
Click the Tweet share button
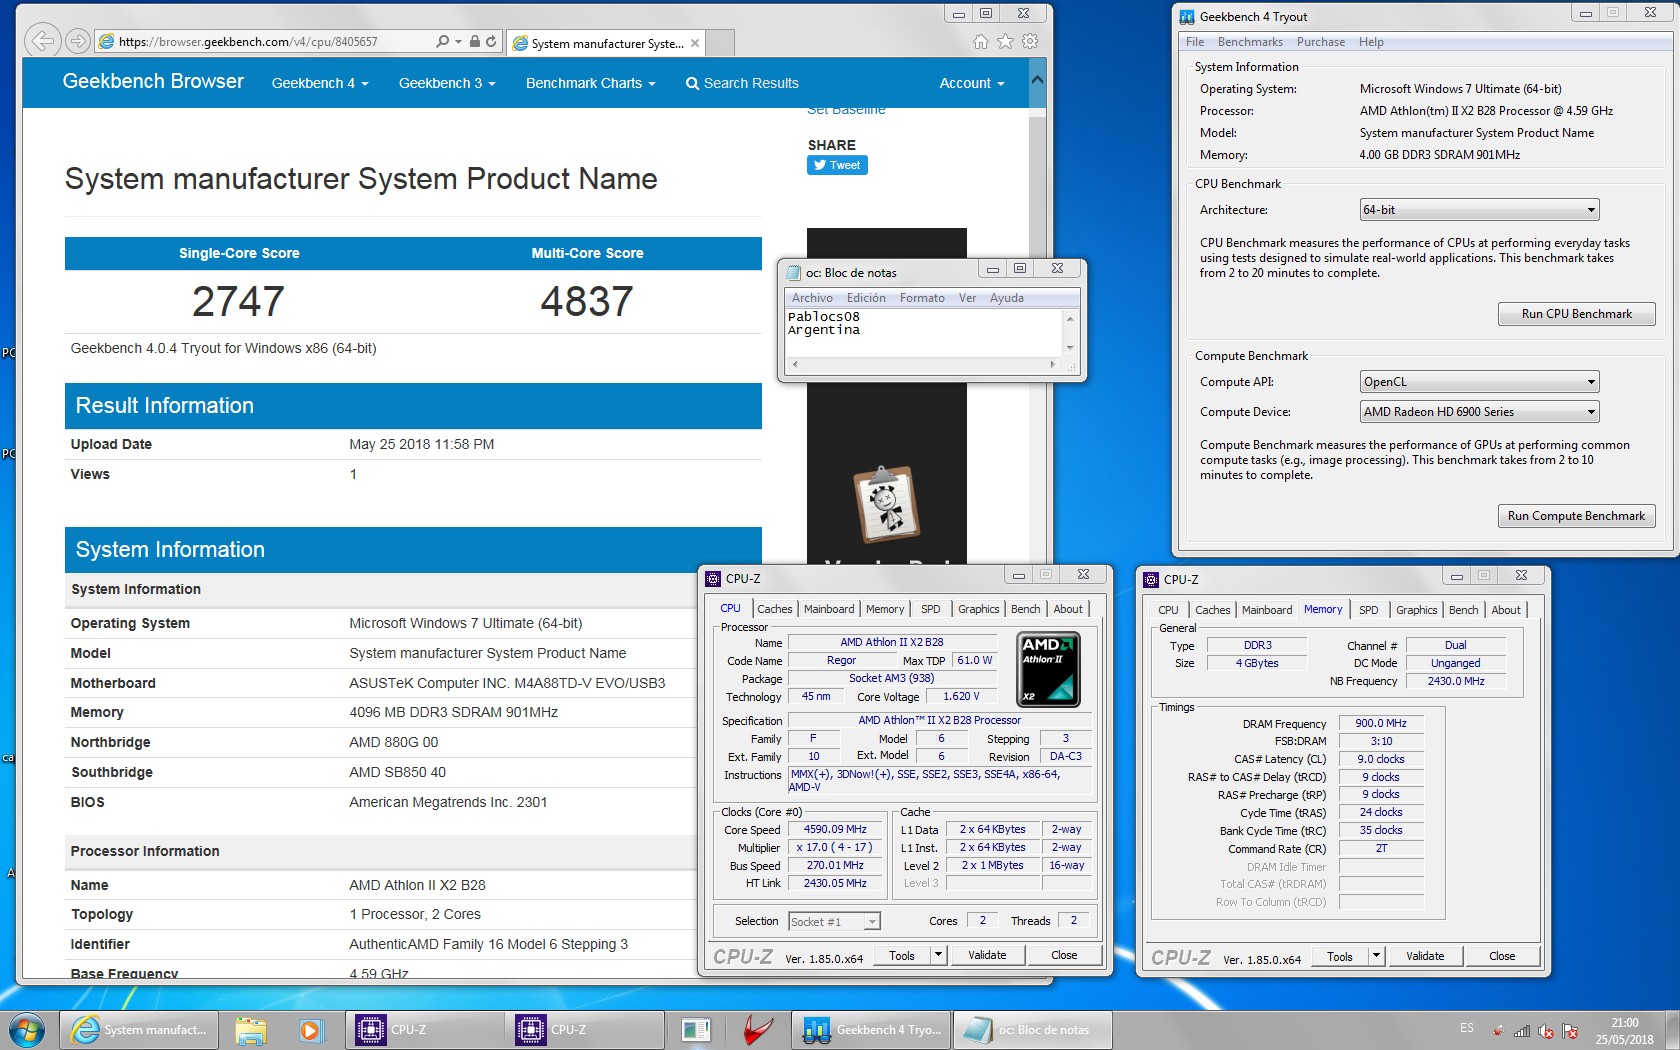[837, 165]
